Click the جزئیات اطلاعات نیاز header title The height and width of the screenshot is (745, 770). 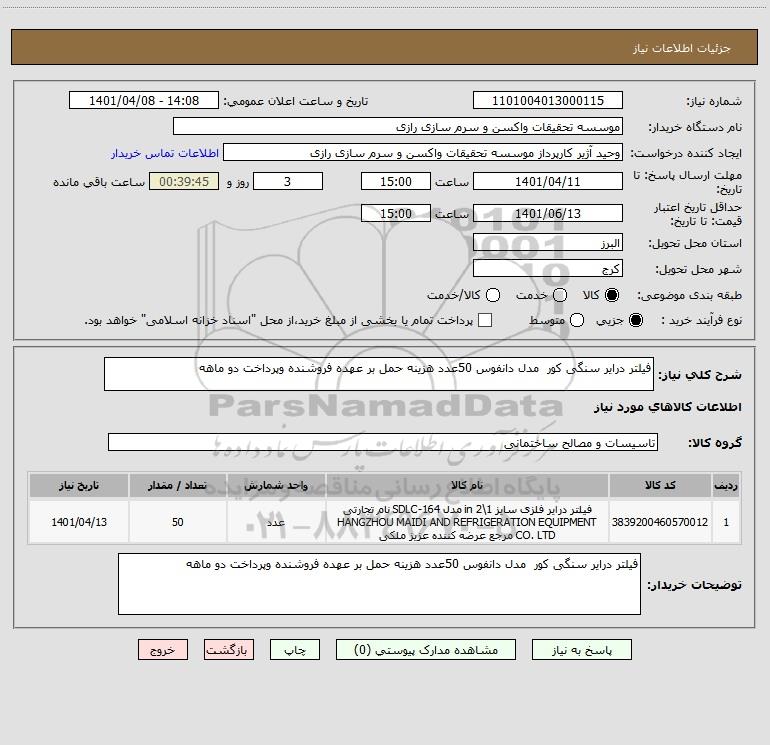click(682, 48)
